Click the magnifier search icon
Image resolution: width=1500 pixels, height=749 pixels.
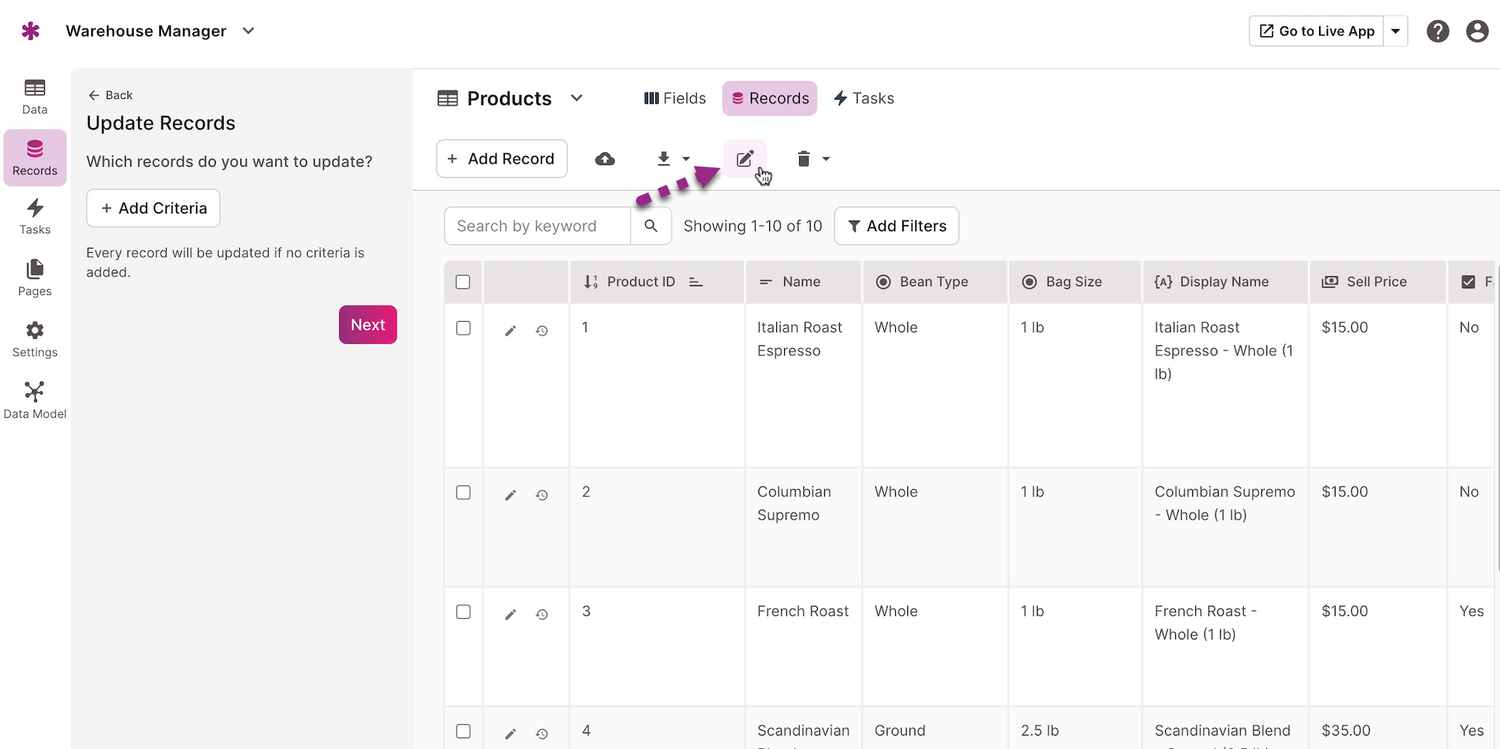coord(651,226)
